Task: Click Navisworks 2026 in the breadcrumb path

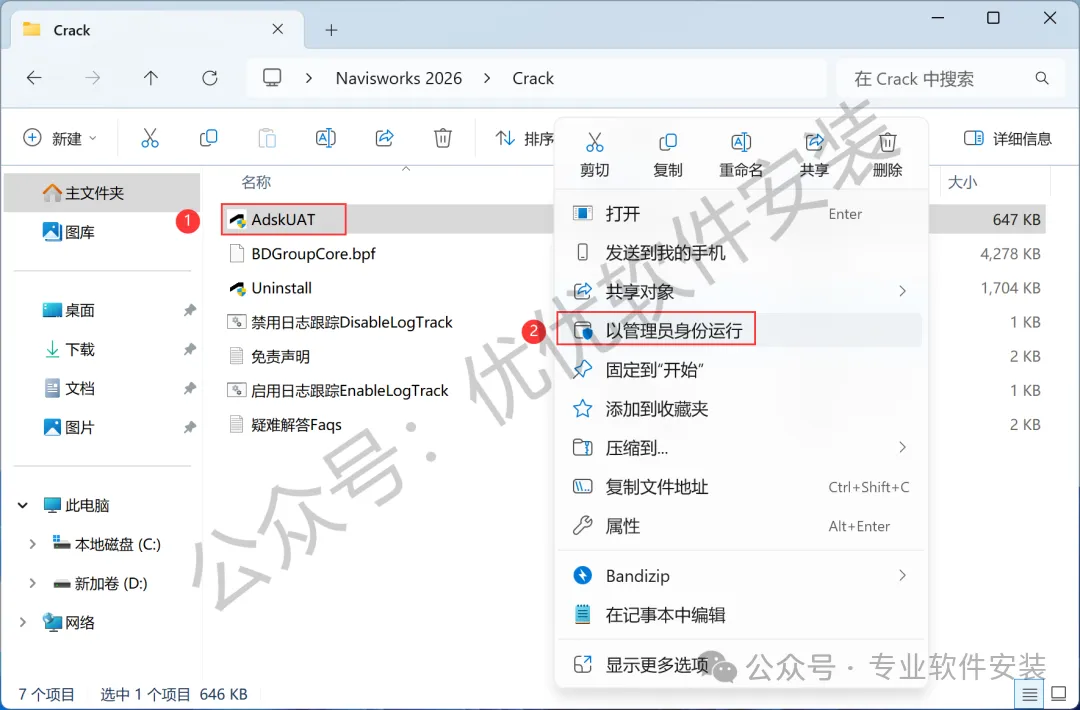Action: tap(399, 79)
